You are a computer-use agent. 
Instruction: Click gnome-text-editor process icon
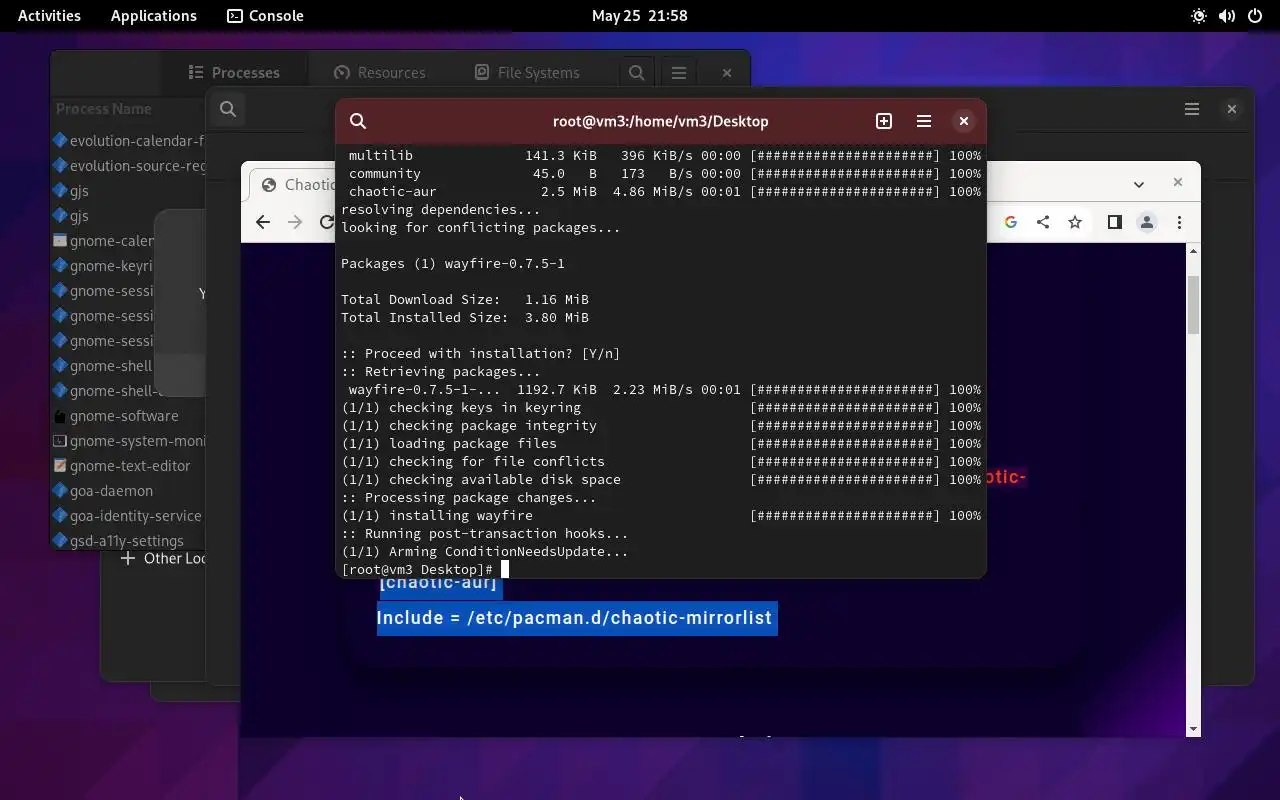(60, 466)
